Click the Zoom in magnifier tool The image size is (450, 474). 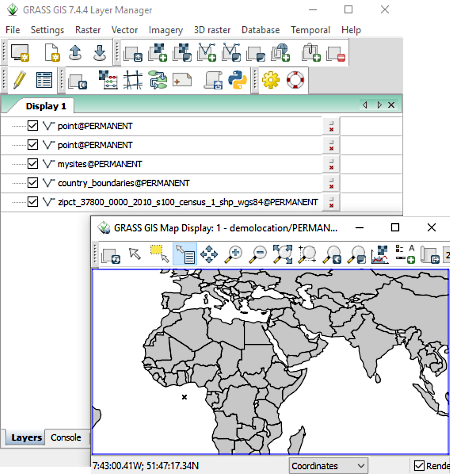(x=233, y=254)
